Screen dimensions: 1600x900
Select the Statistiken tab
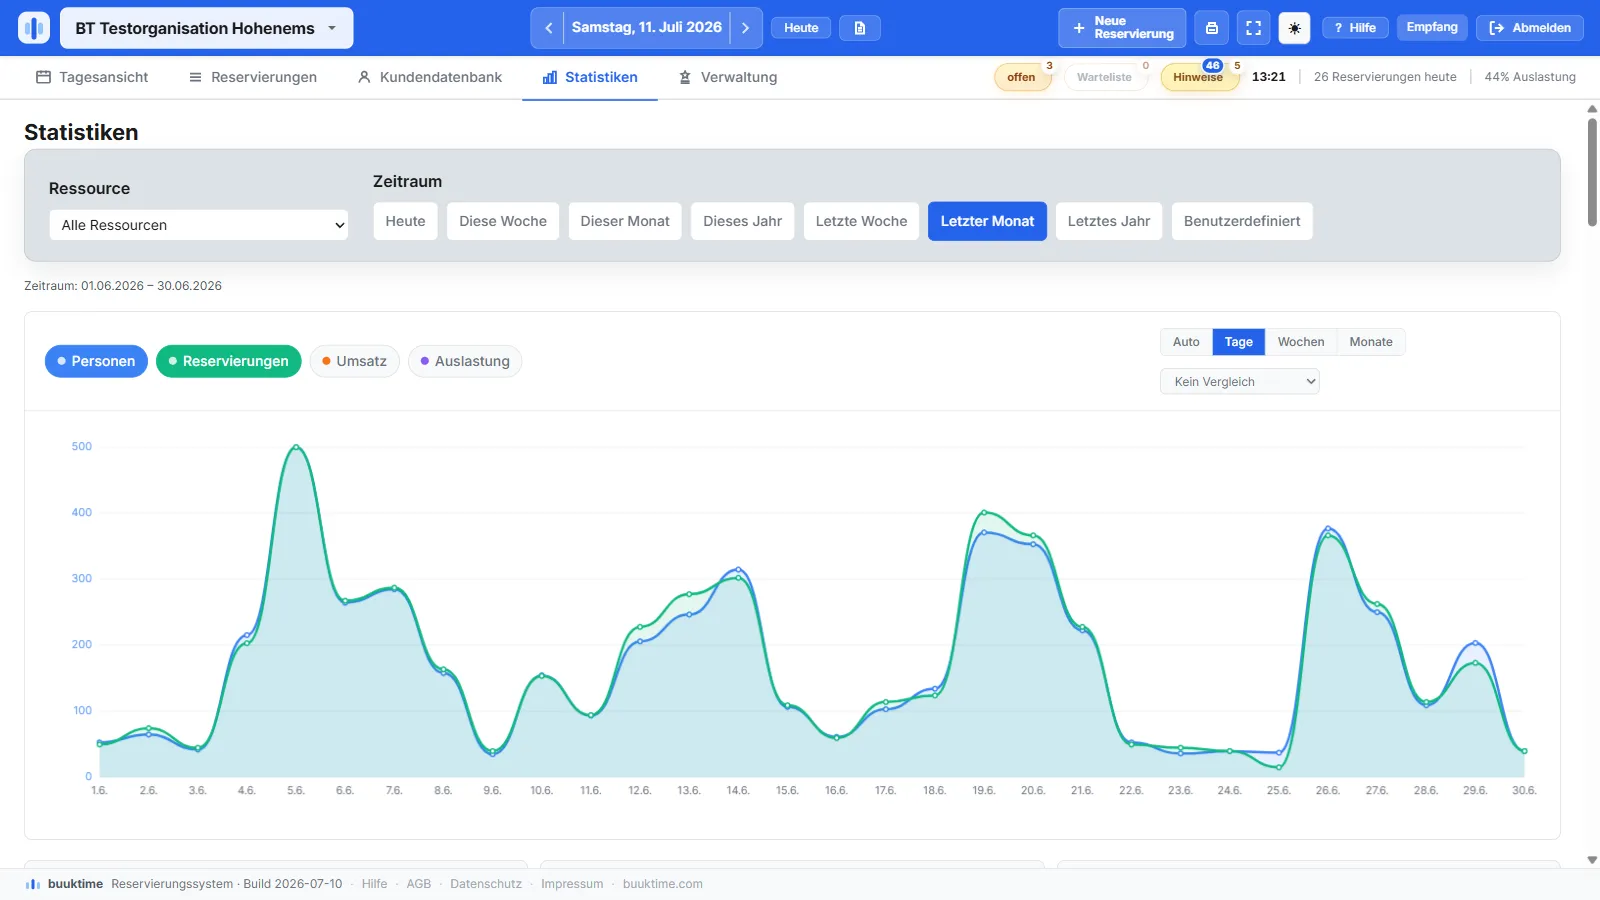point(590,77)
